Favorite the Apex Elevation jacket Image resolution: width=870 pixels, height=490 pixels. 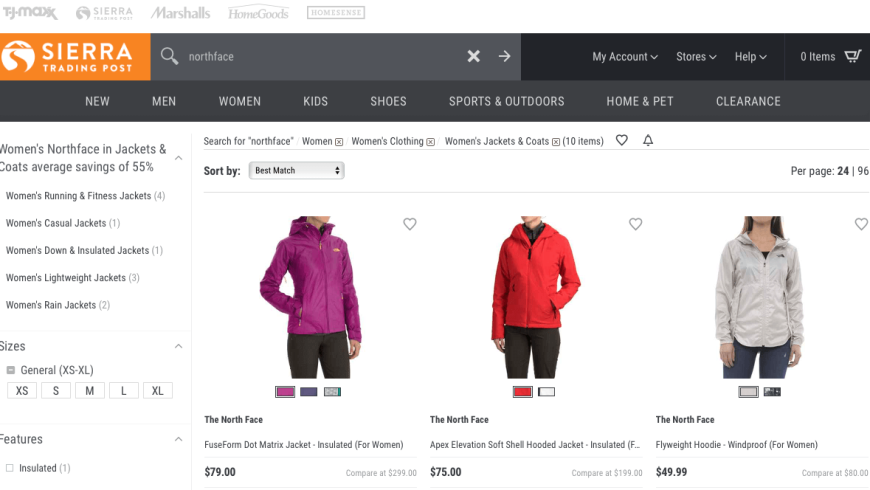tap(635, 224)
